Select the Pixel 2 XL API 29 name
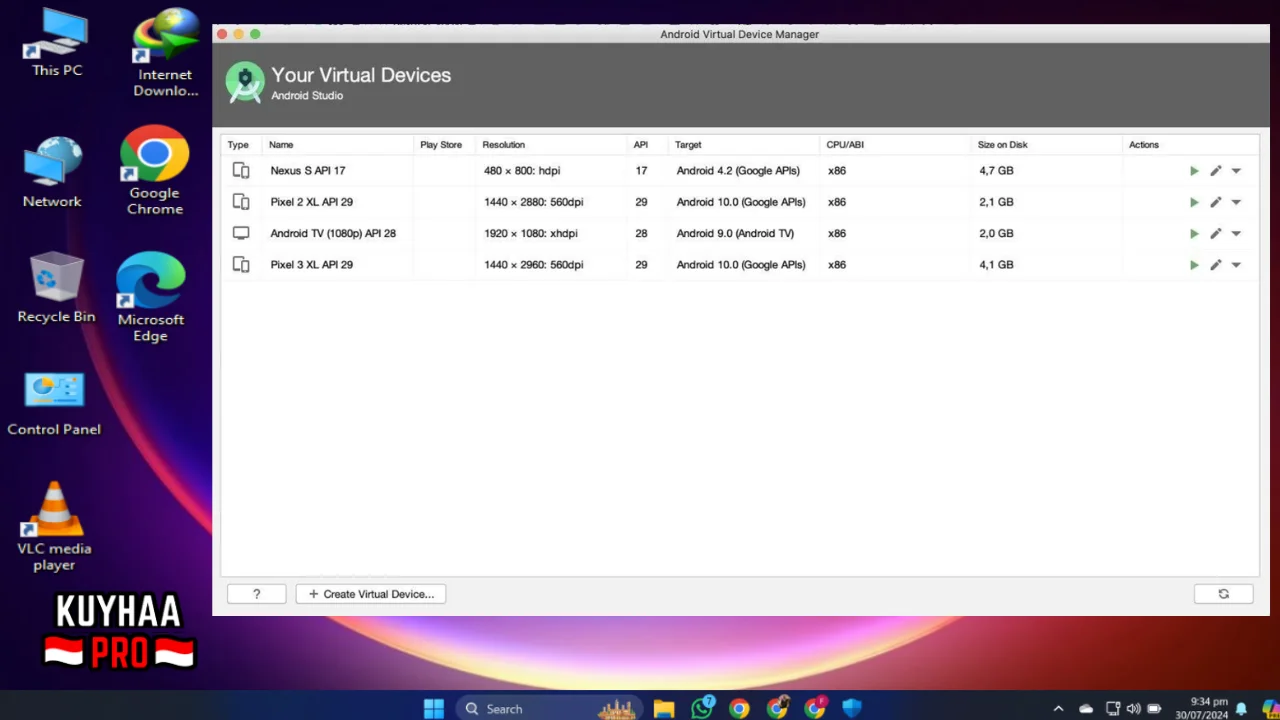This screenshot has height=720, width=1280. point(312,202)
